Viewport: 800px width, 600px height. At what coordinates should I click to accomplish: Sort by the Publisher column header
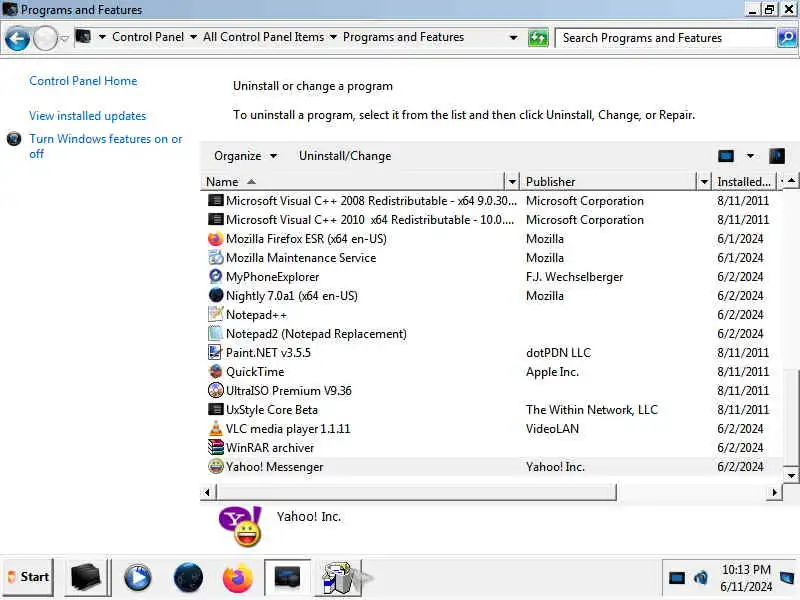pos(609,182)
